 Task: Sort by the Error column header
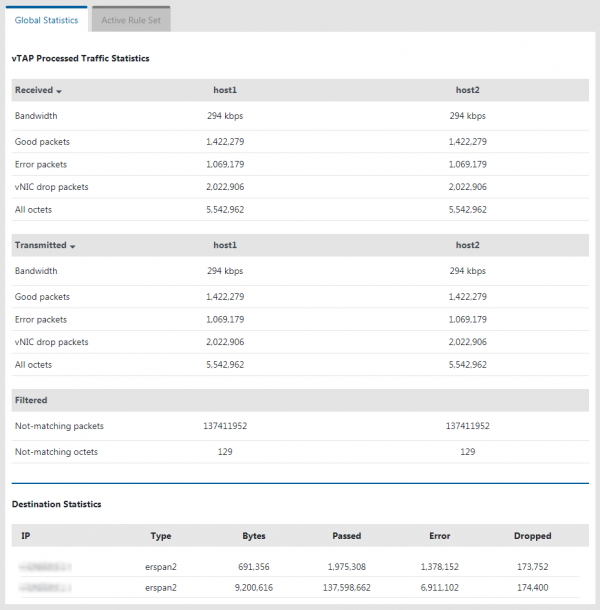438,536
